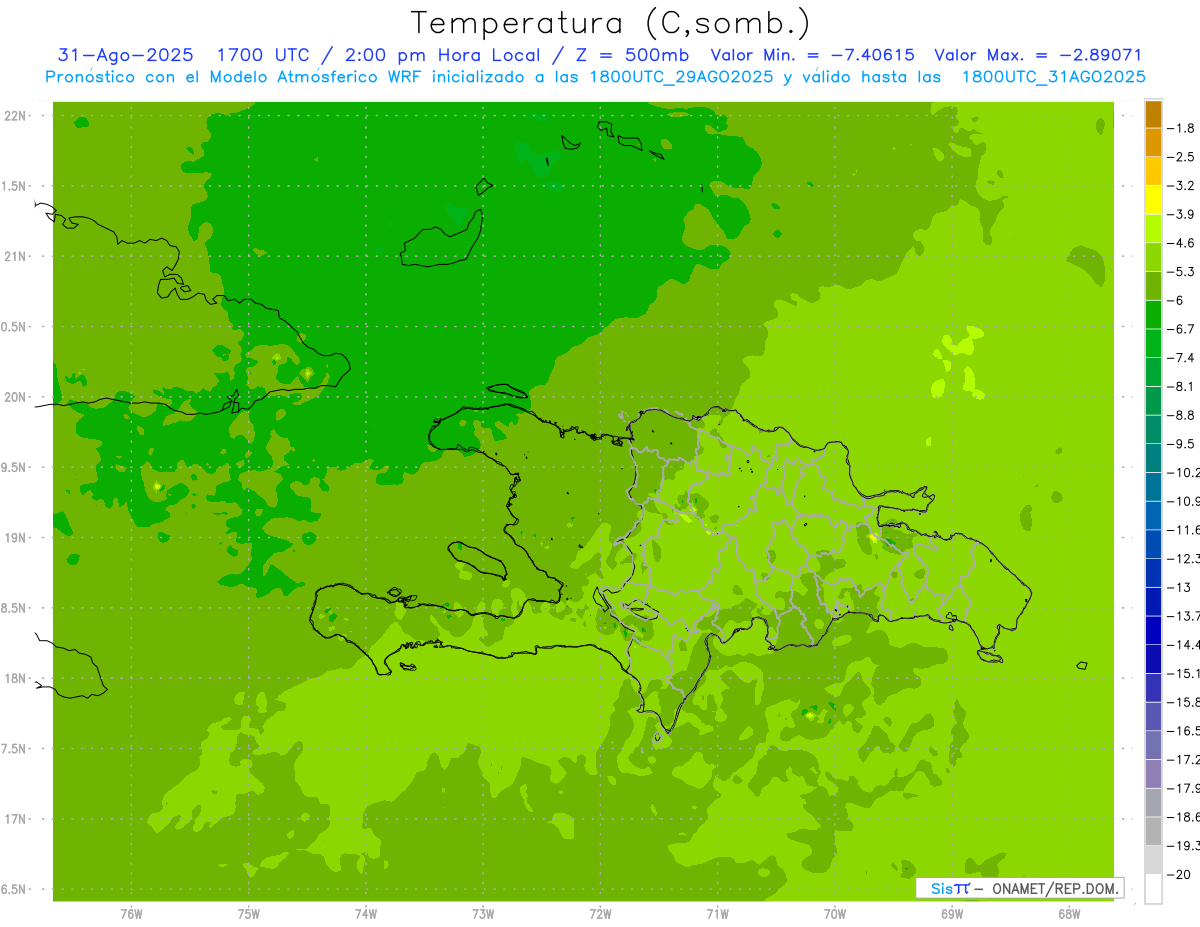Click the '-8.1' color bar label
1200x927 pixels.
(x=1181, y=386)
